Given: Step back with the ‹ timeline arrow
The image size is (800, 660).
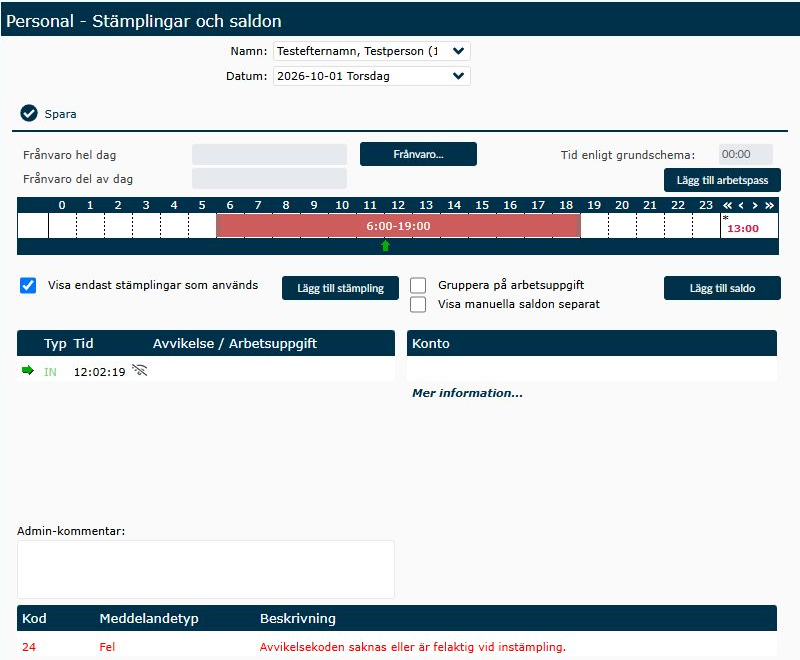Looking at the screenshot, I should click(741, 205).
